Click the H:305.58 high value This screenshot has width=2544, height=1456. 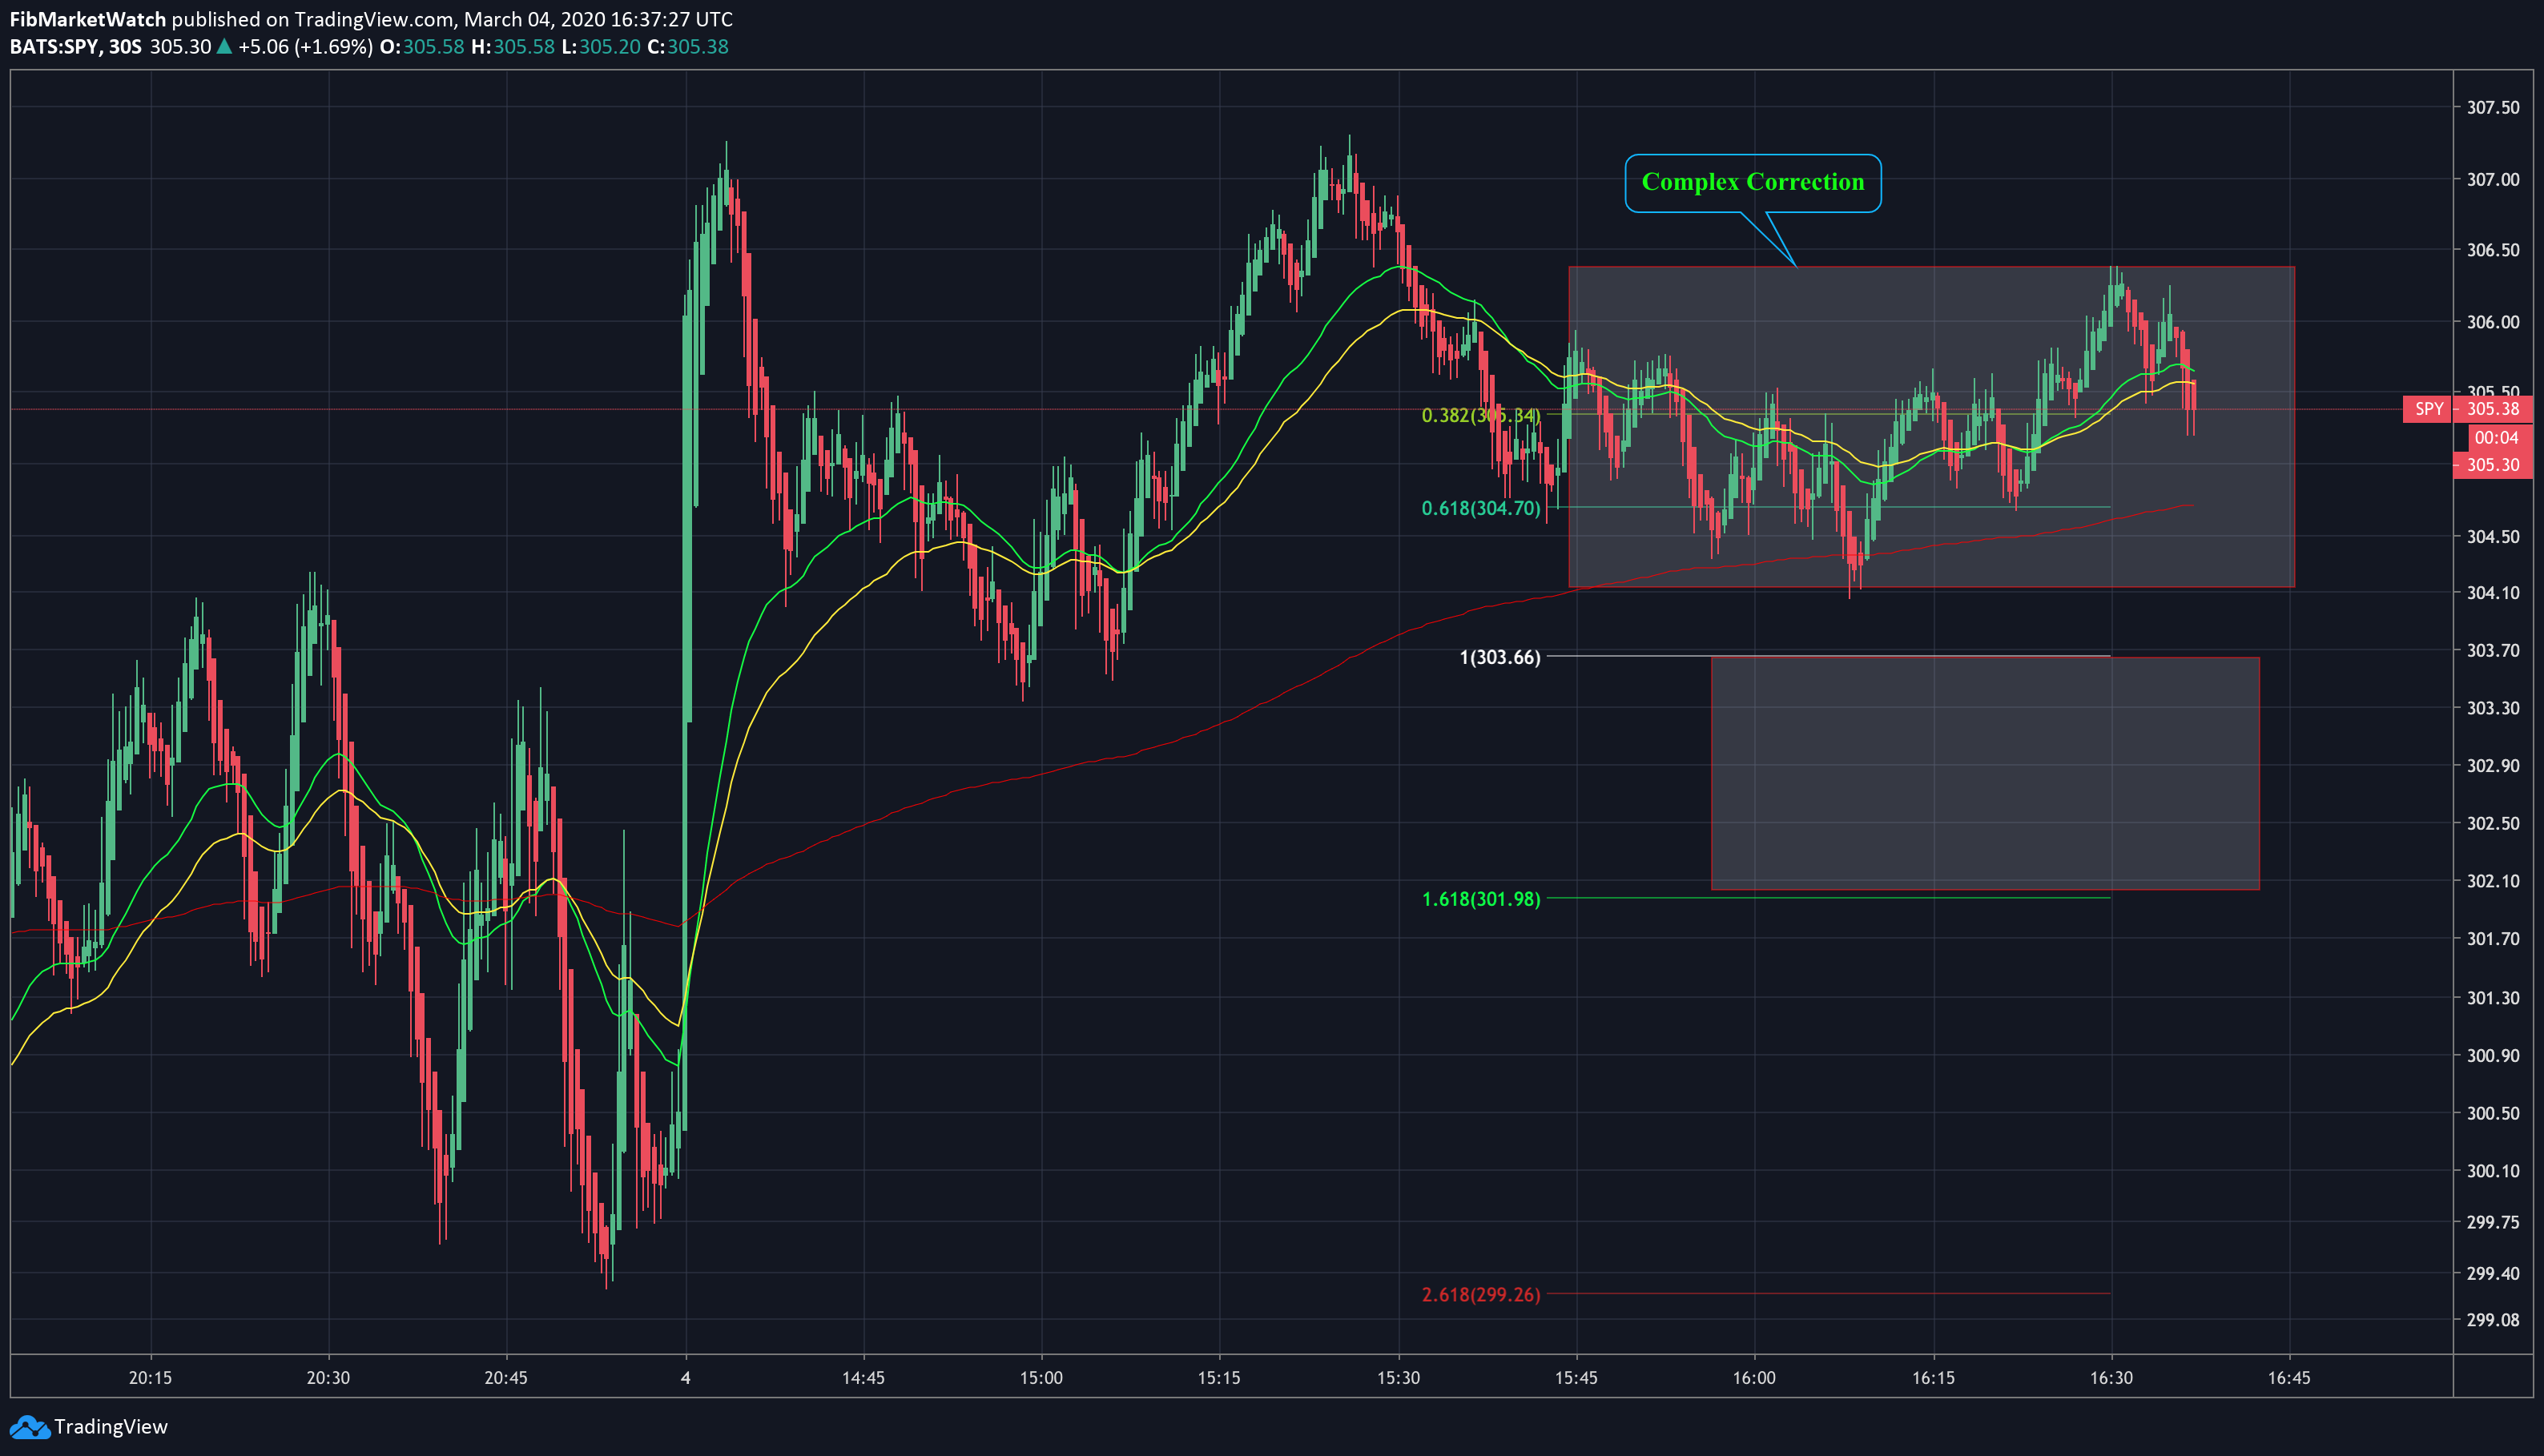(x=513, y=47)
